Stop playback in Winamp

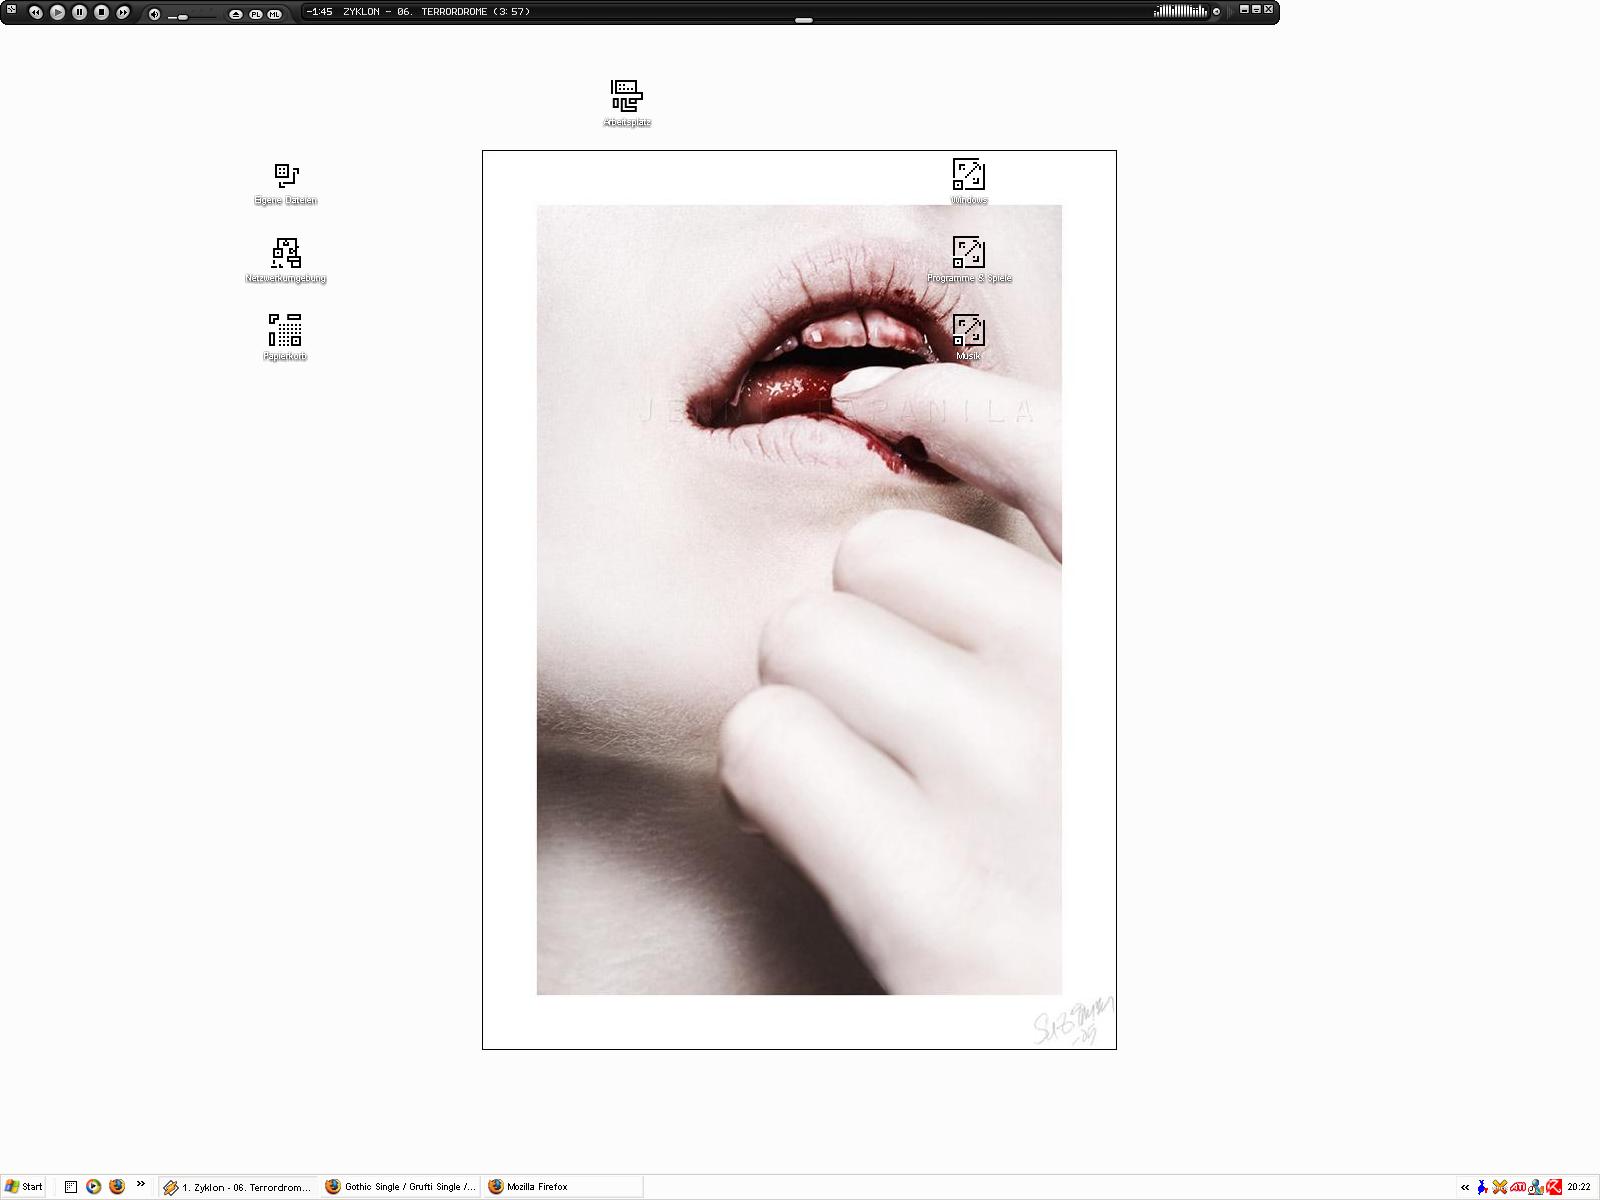(x=101, y=12)
